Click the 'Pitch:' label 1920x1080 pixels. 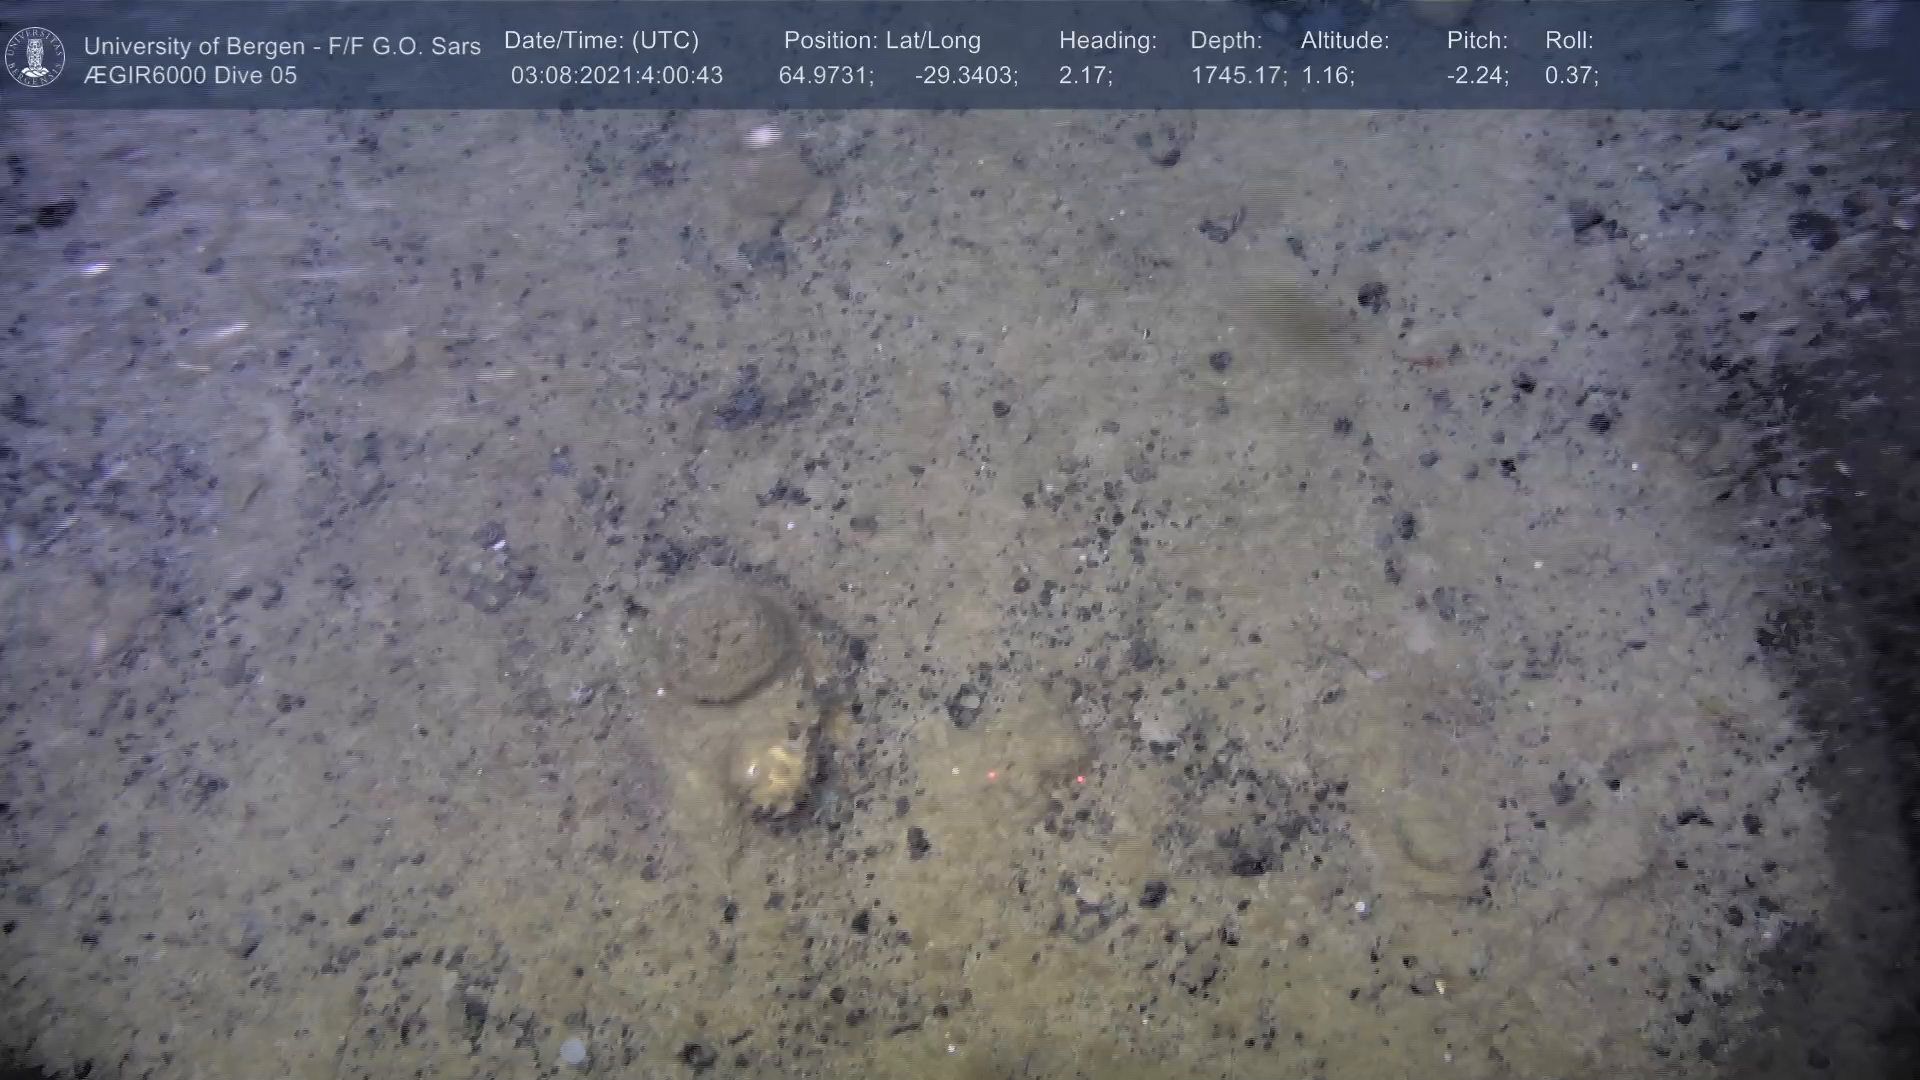[x=1476, y=41]
